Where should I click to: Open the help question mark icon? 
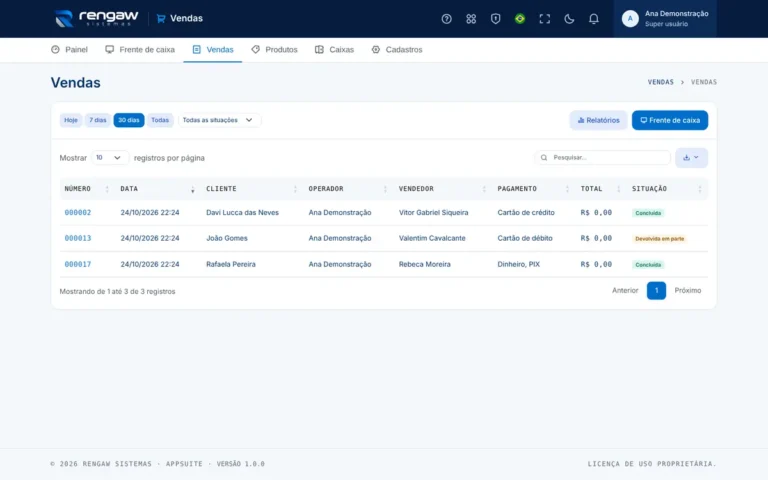[x=446, y=19]
